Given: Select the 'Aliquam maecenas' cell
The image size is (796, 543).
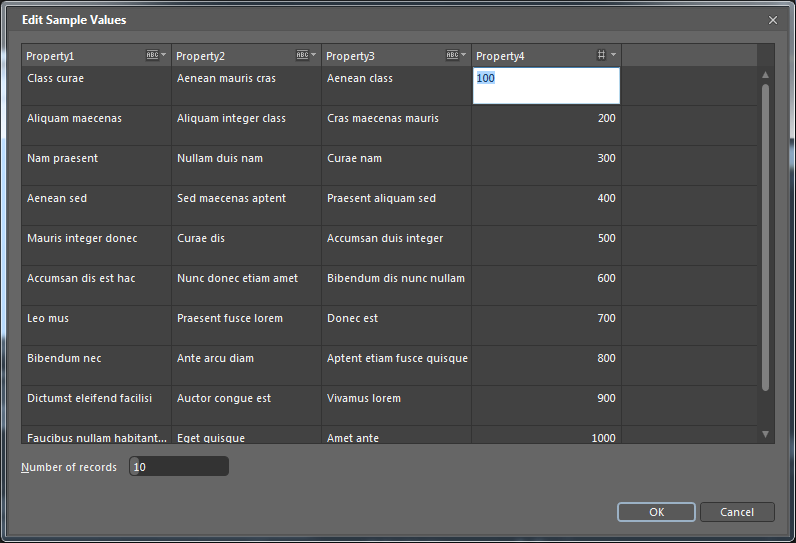Looking at the screenshot, I should tap(96, 126).
